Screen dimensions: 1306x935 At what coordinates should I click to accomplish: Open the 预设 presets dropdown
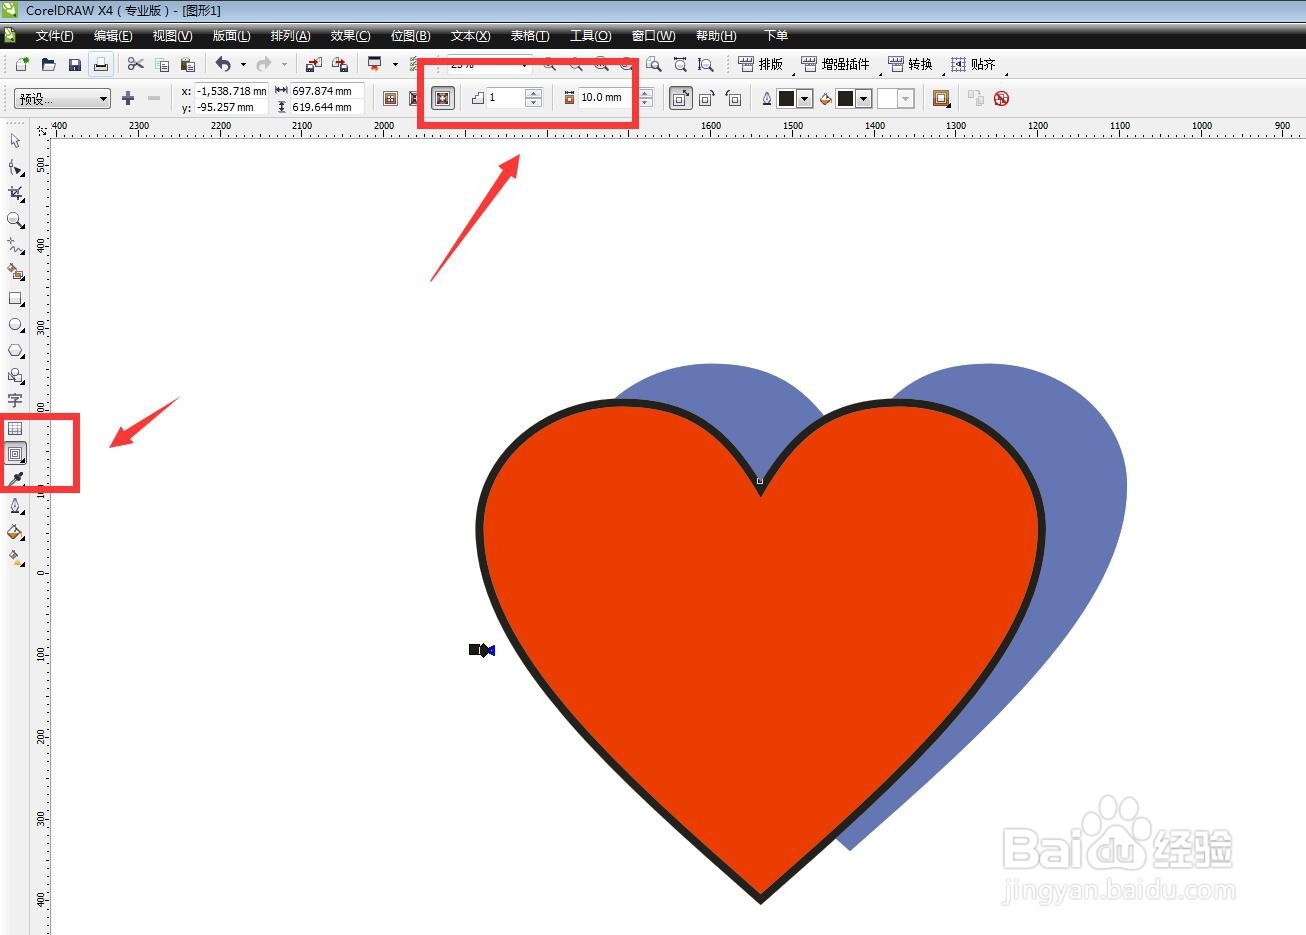(x=62, y=98)
